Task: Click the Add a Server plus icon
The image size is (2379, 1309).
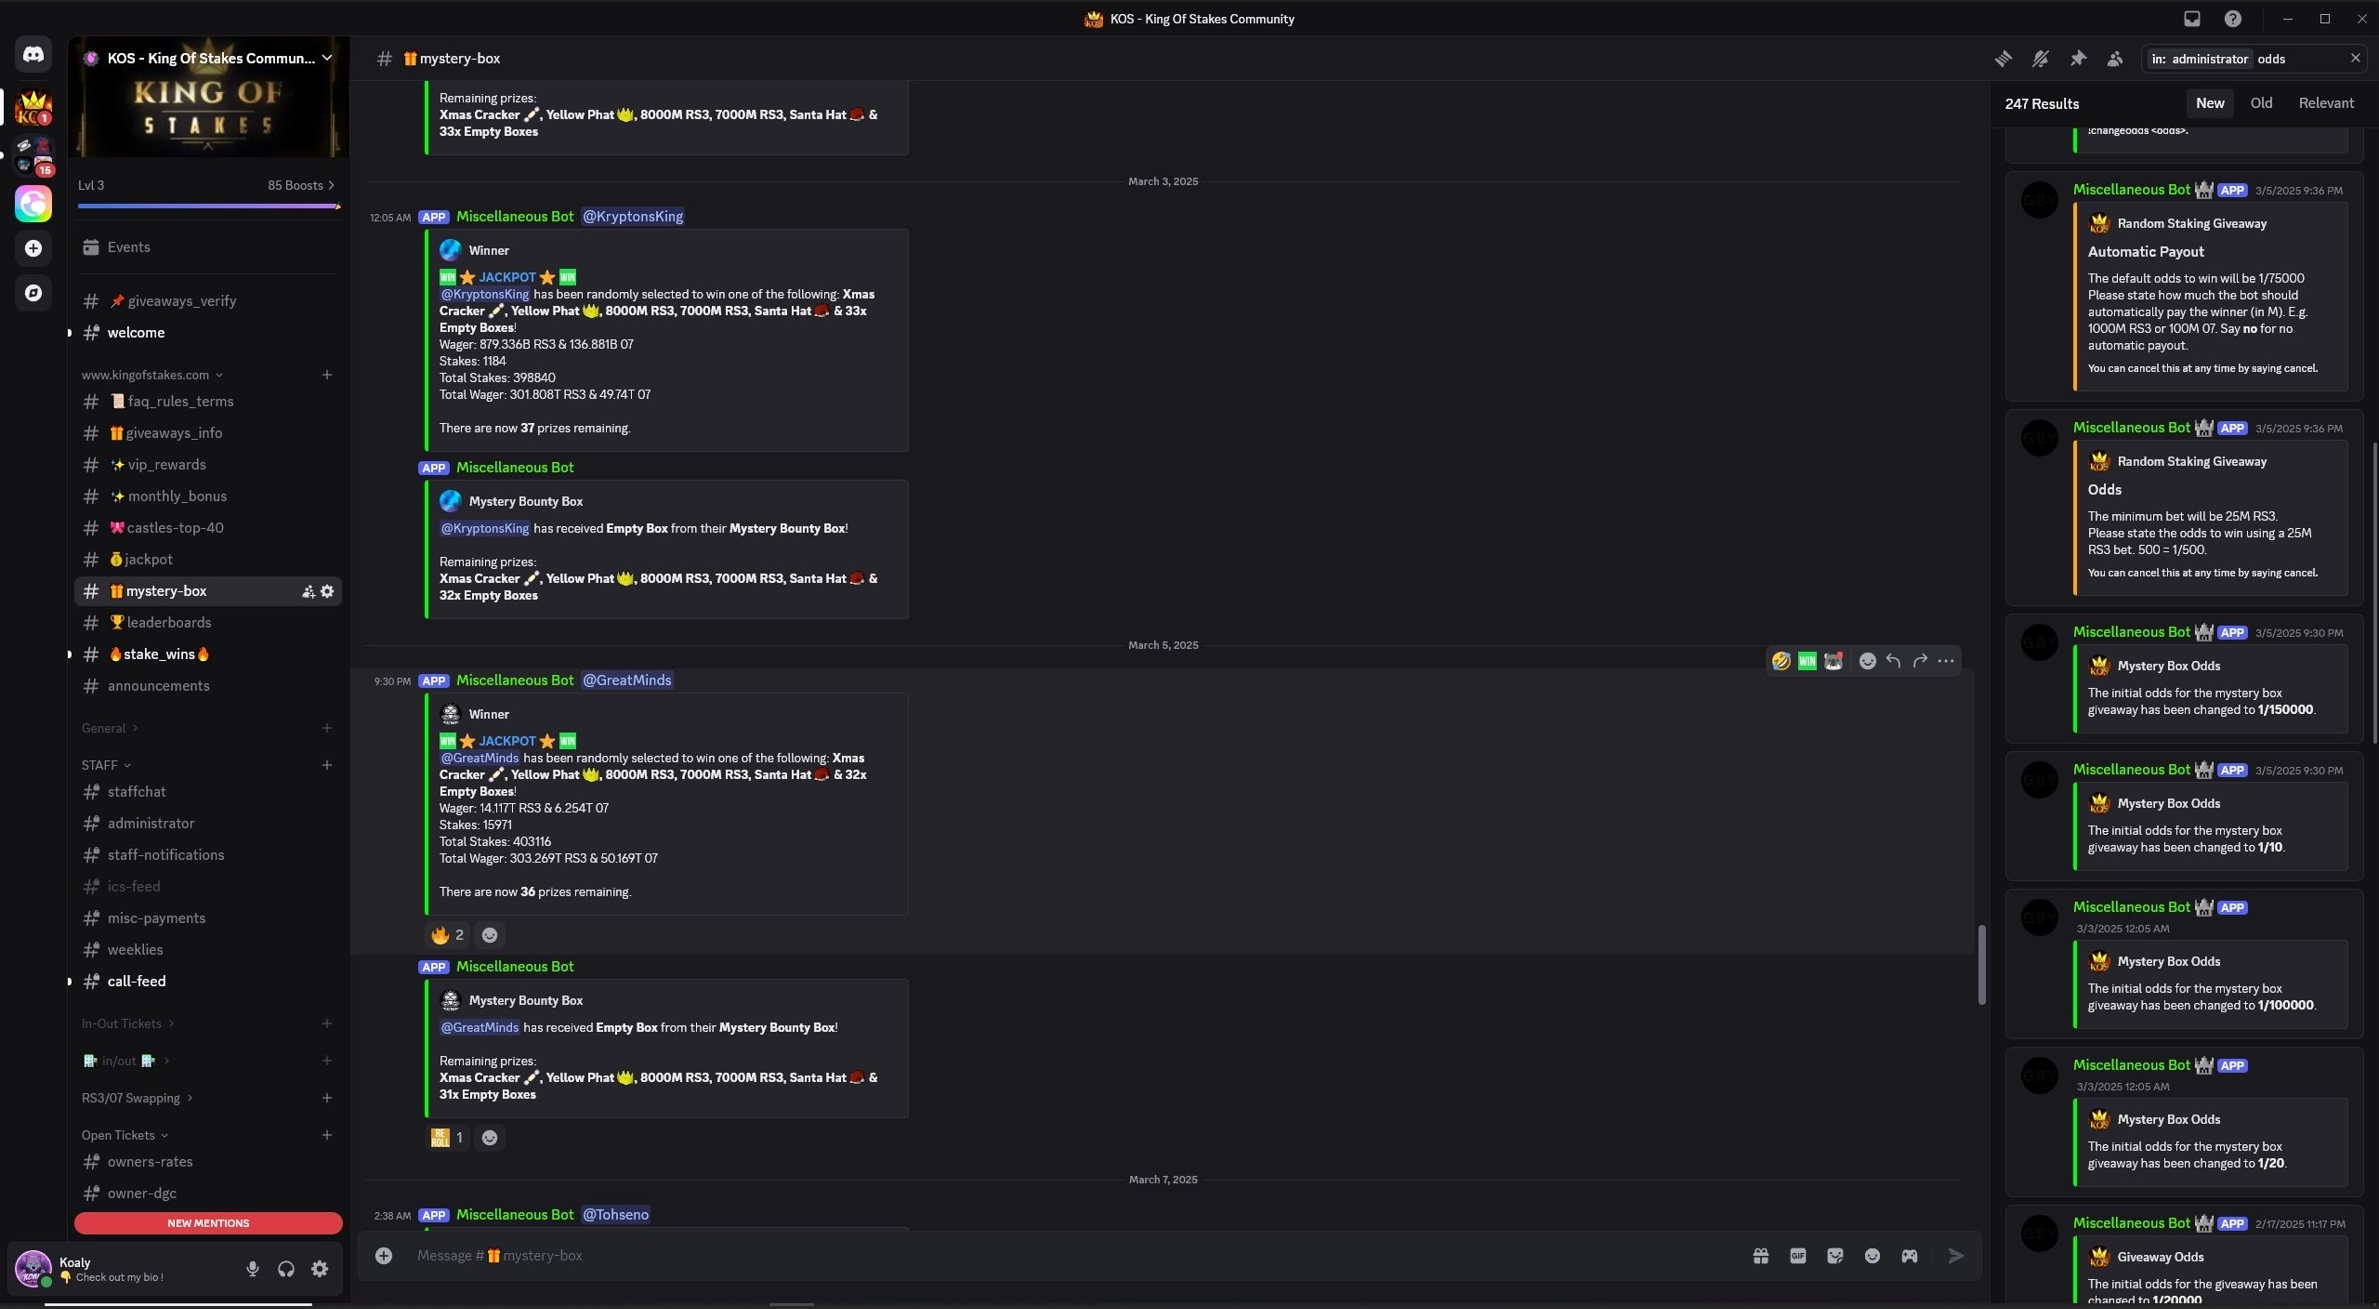Action: (x=33, y=248)
